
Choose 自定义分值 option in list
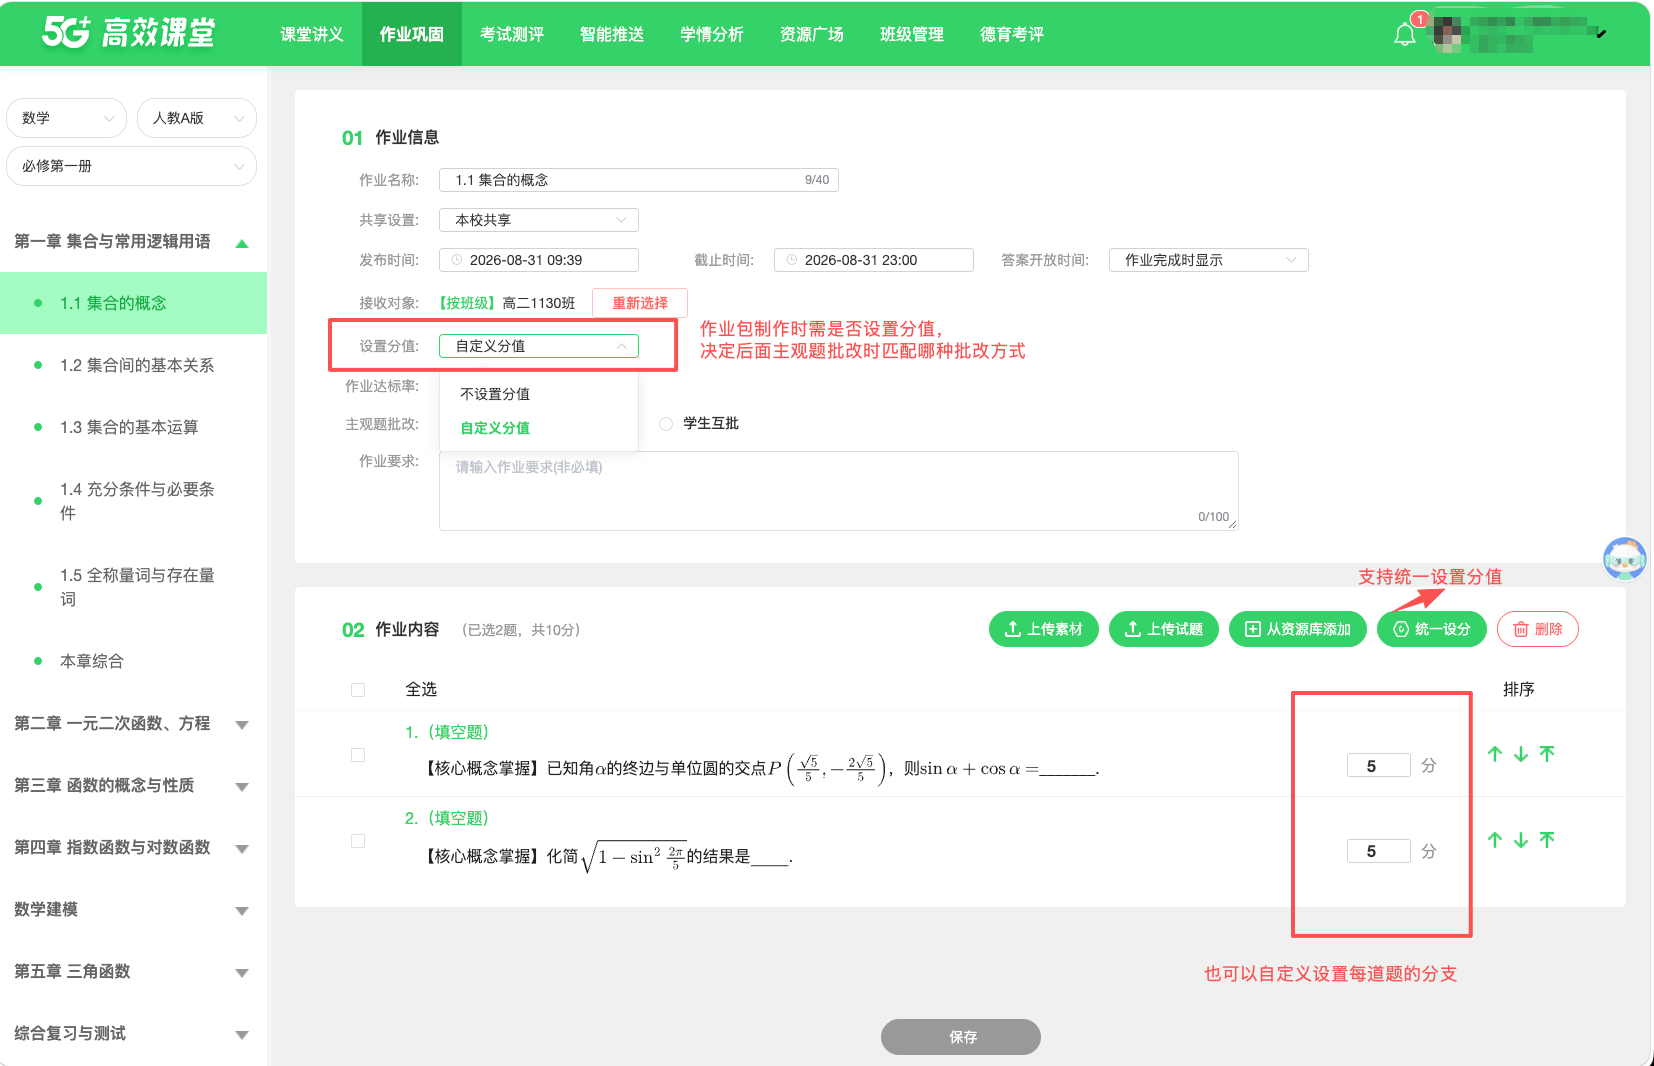[539, 428]
